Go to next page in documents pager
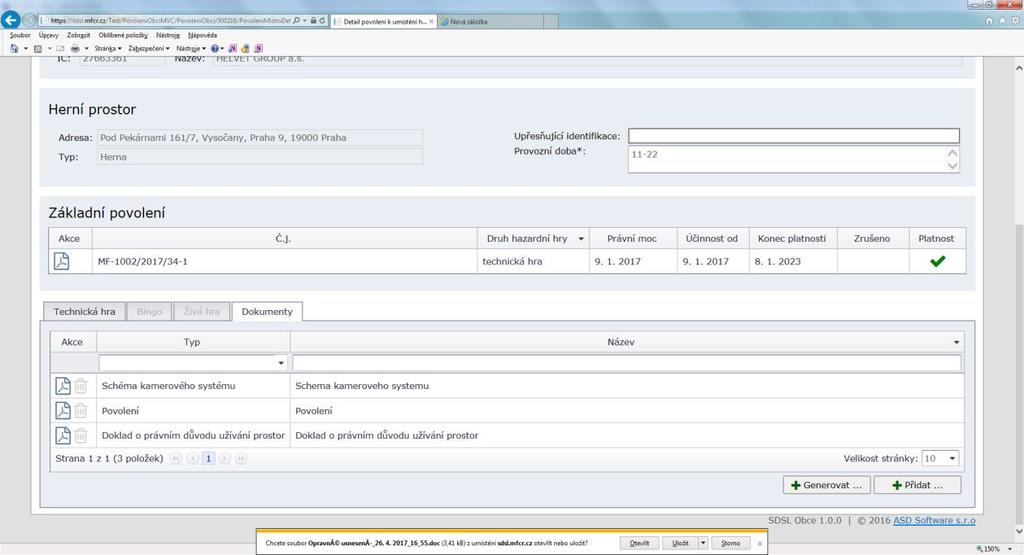Screen dimensions: 1024x555 [x=224, y=458]
